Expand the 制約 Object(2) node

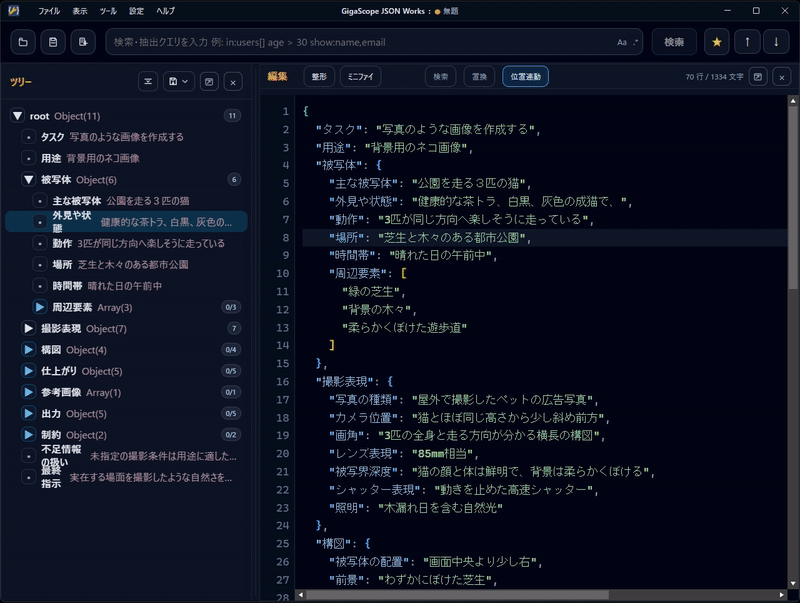point(29,435)
